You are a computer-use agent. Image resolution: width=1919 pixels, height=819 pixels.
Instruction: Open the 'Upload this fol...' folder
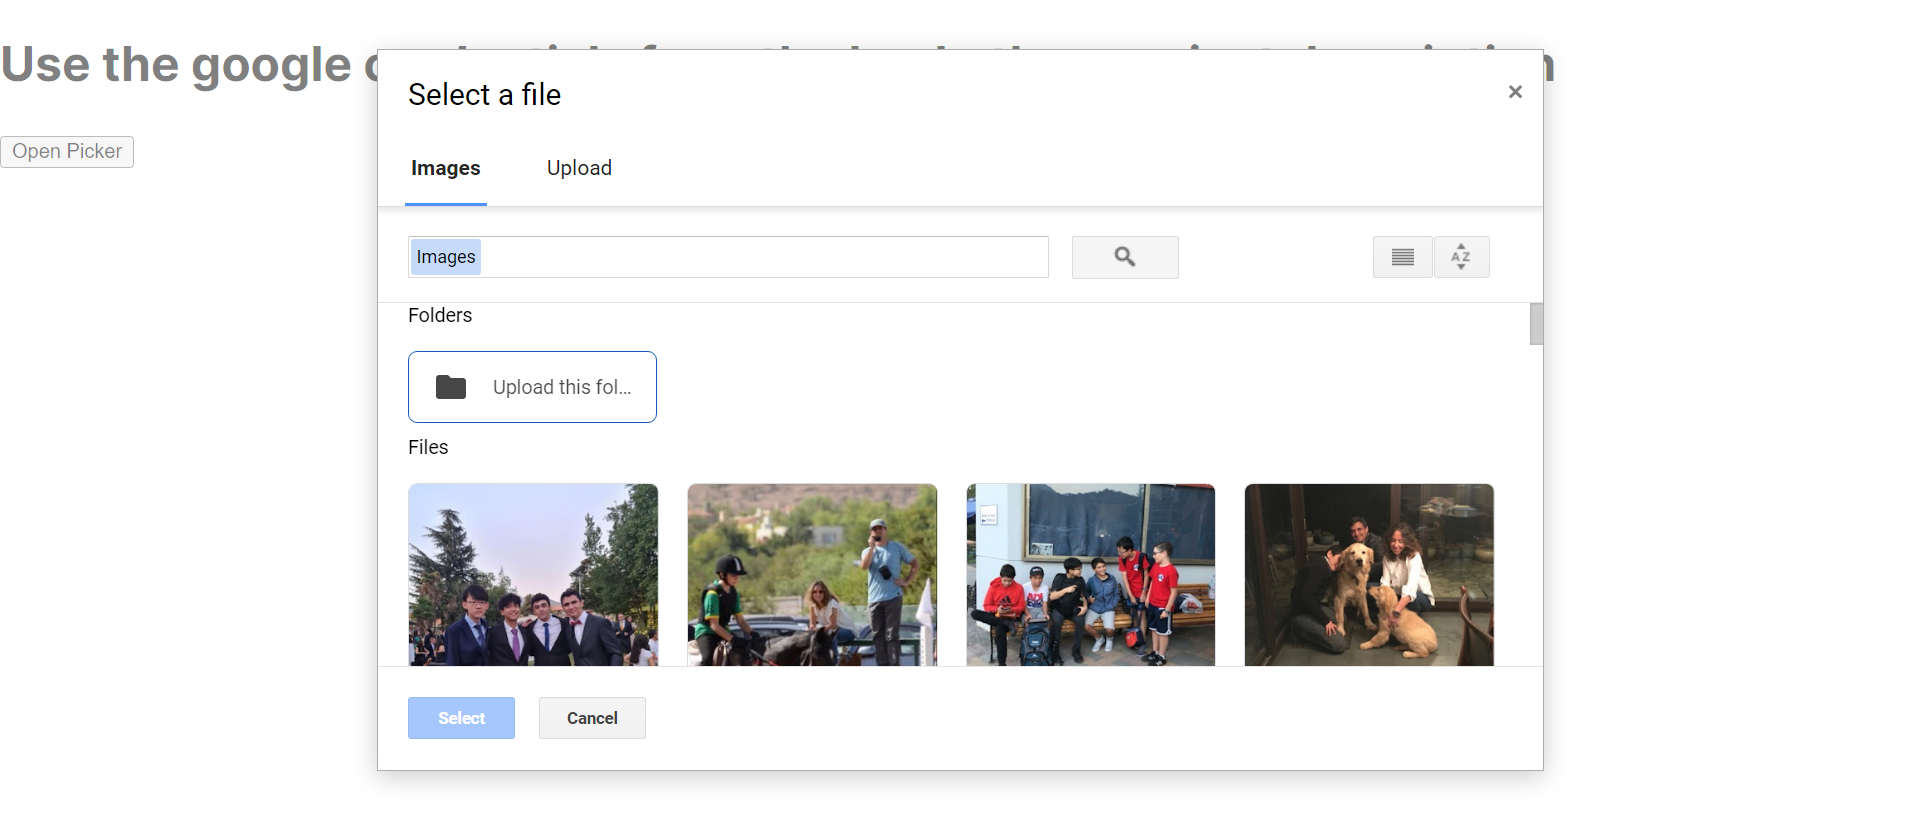point(532,387)
